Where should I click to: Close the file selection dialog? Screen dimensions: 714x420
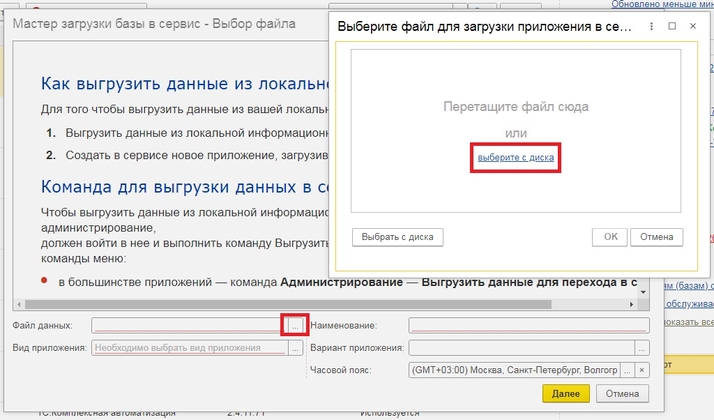pos(691,26)
